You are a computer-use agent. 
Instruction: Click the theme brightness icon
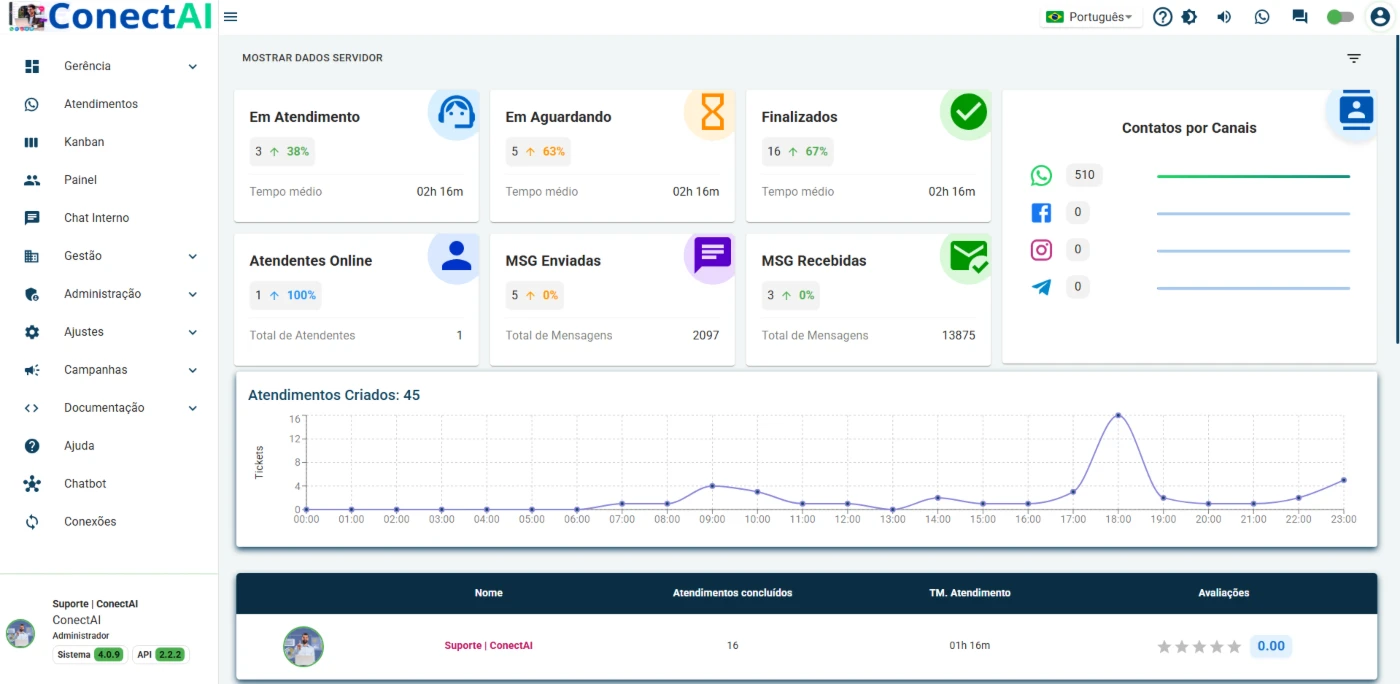point(1189,17)
